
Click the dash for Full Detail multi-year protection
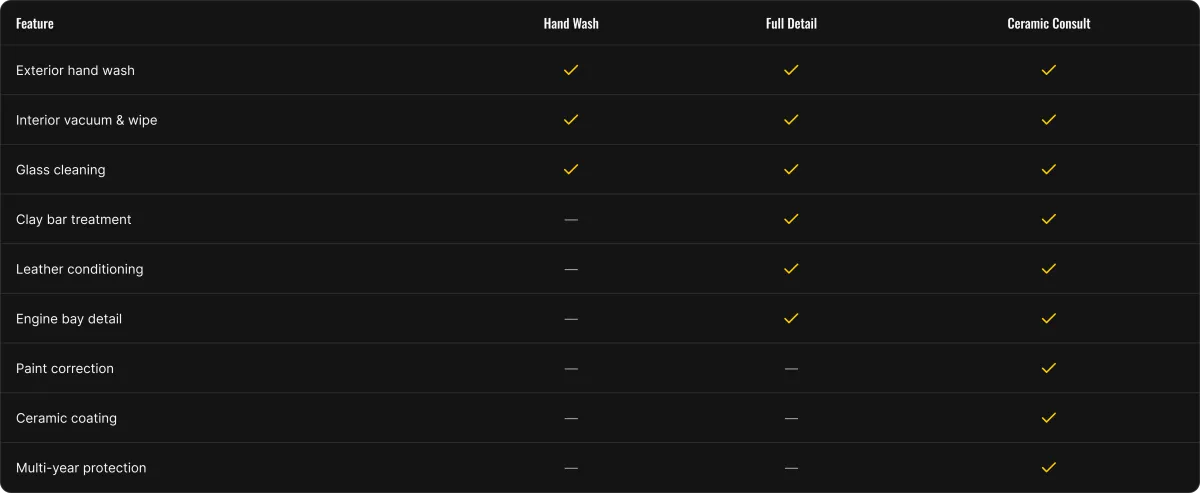pos(791,468)
